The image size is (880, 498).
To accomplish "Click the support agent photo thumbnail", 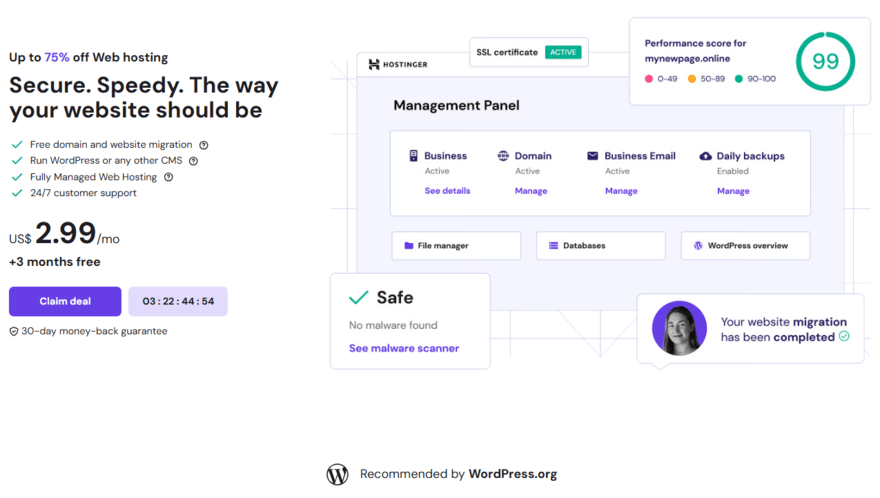I will click(679, 328).
